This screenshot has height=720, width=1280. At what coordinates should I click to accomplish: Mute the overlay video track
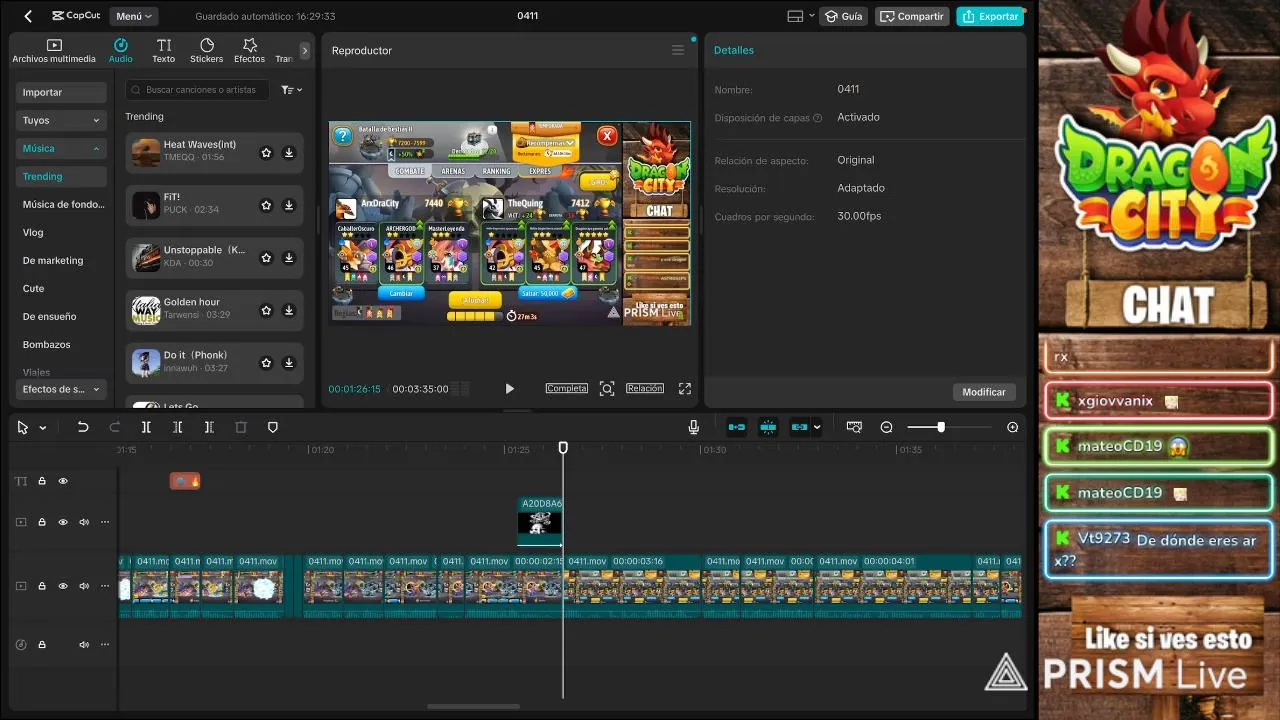(84, 522)
